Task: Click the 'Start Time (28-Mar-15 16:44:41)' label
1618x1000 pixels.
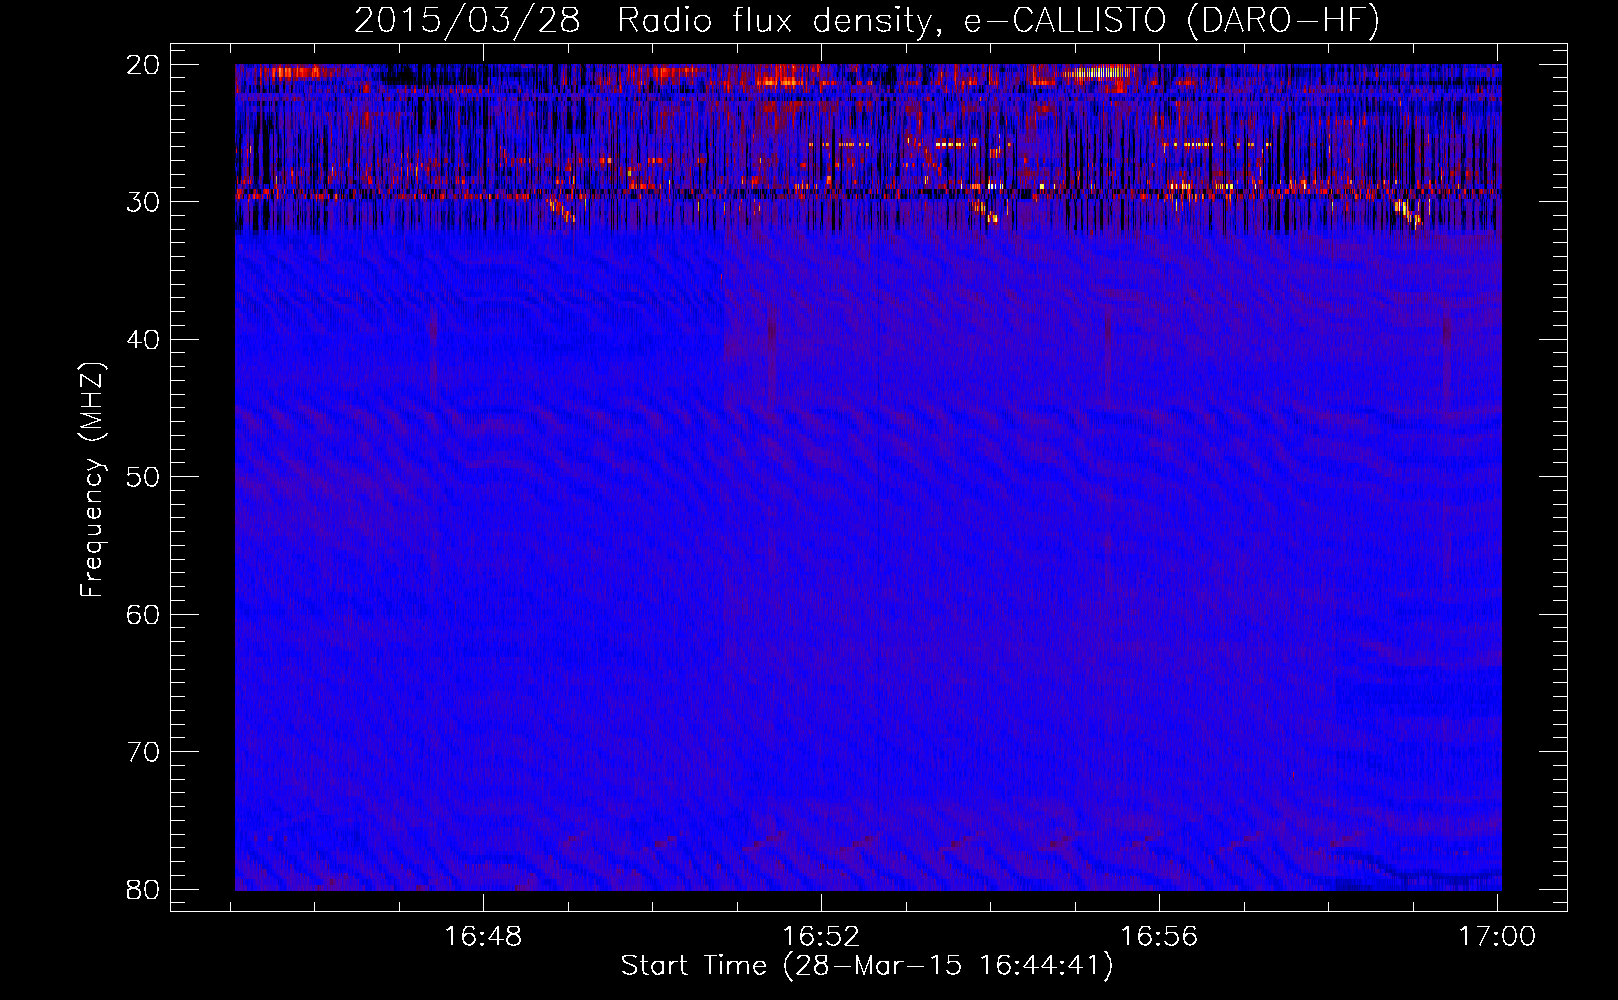Action: coord(867,966)
